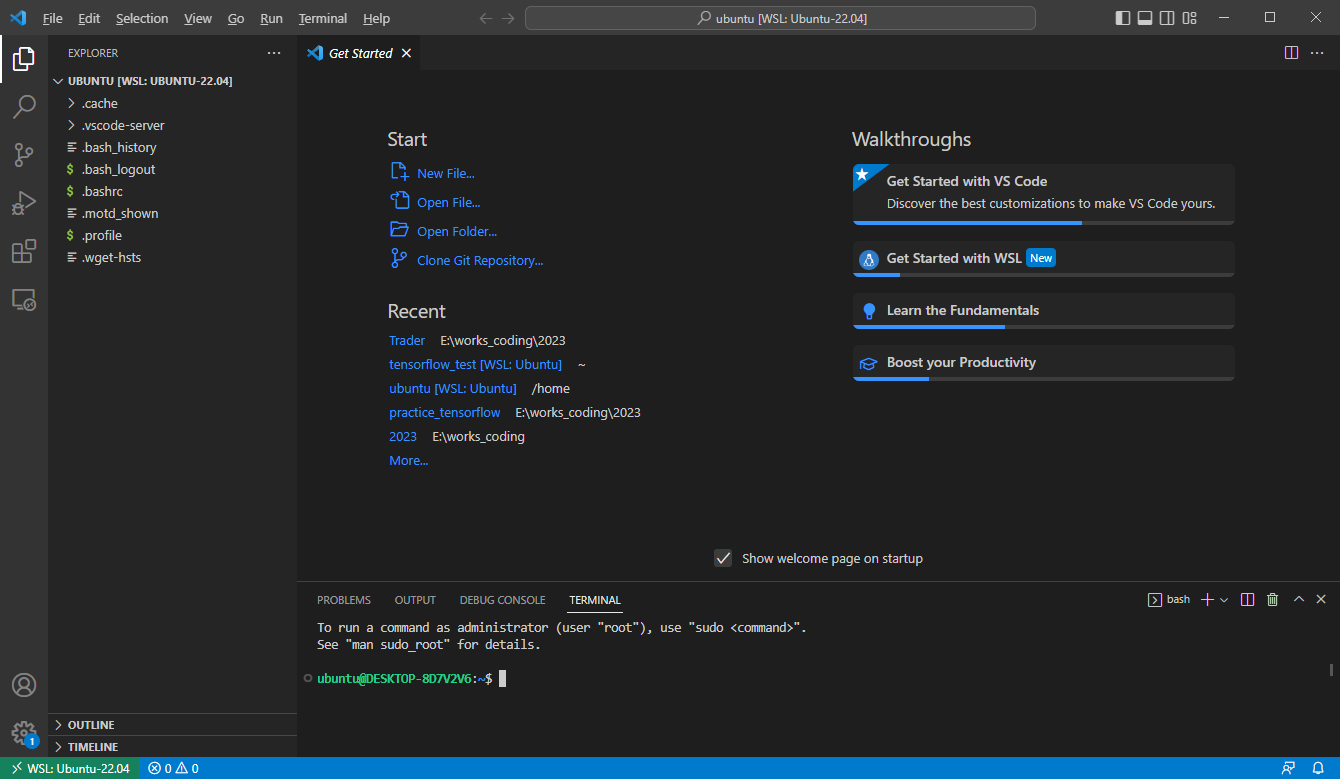Screen dimensions: 1340x779
Task: Open the Extensions view
Action: tap(24, 251)
